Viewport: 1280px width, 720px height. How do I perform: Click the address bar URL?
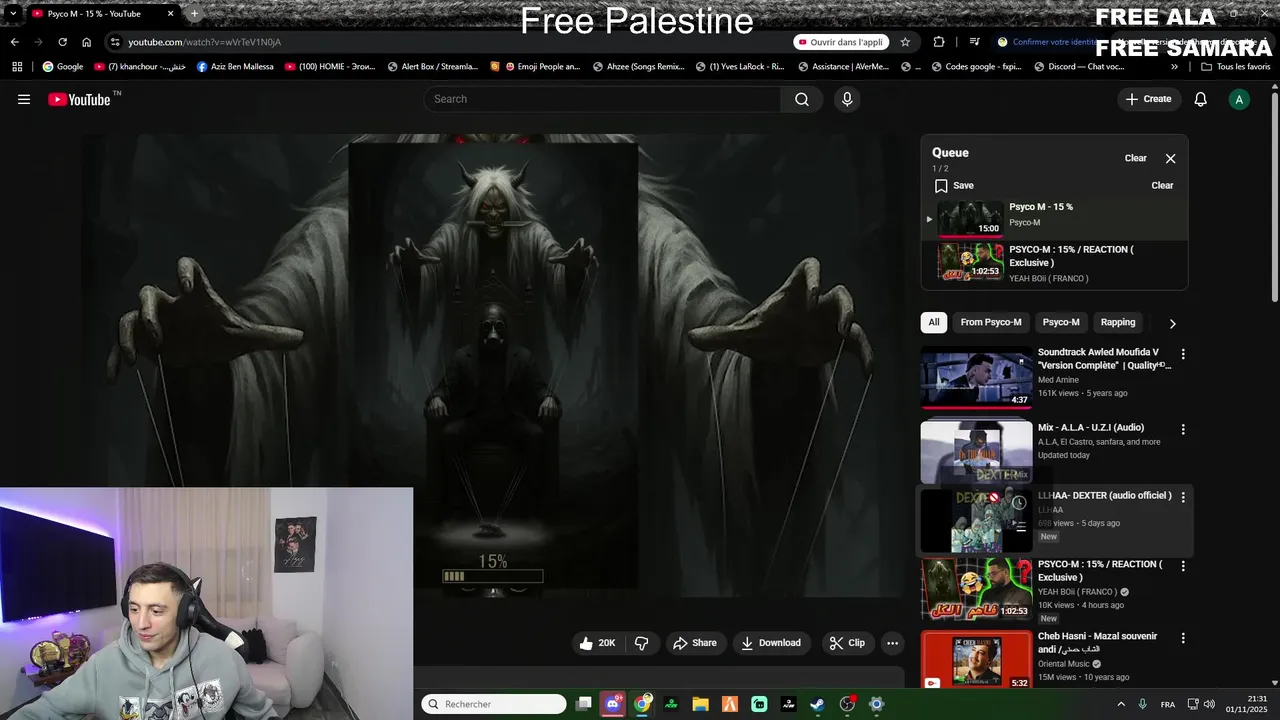(x=204, y=42)
